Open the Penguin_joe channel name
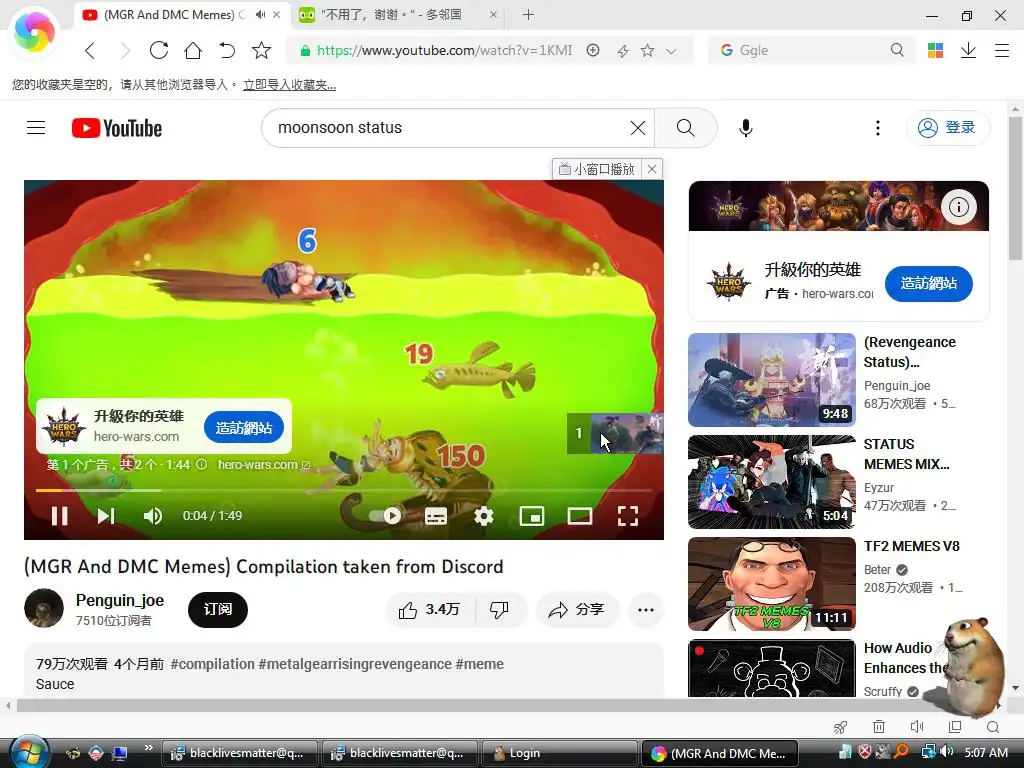The image size is (1024, 768). [x=120, y=600]
